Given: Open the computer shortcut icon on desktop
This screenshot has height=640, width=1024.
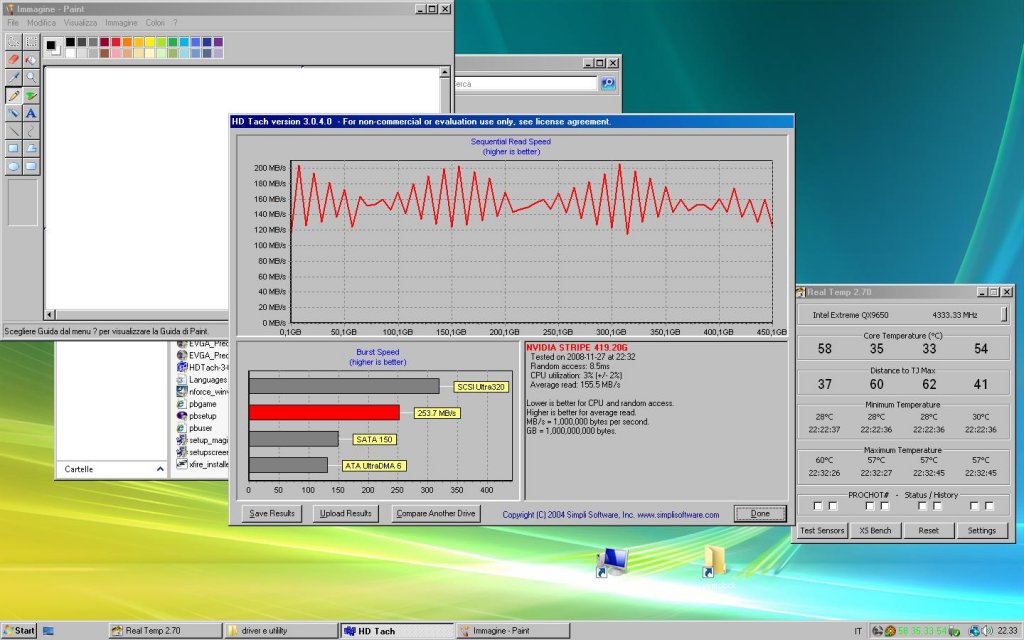Looking at the screenshot, I should click(x=612, y=562).
